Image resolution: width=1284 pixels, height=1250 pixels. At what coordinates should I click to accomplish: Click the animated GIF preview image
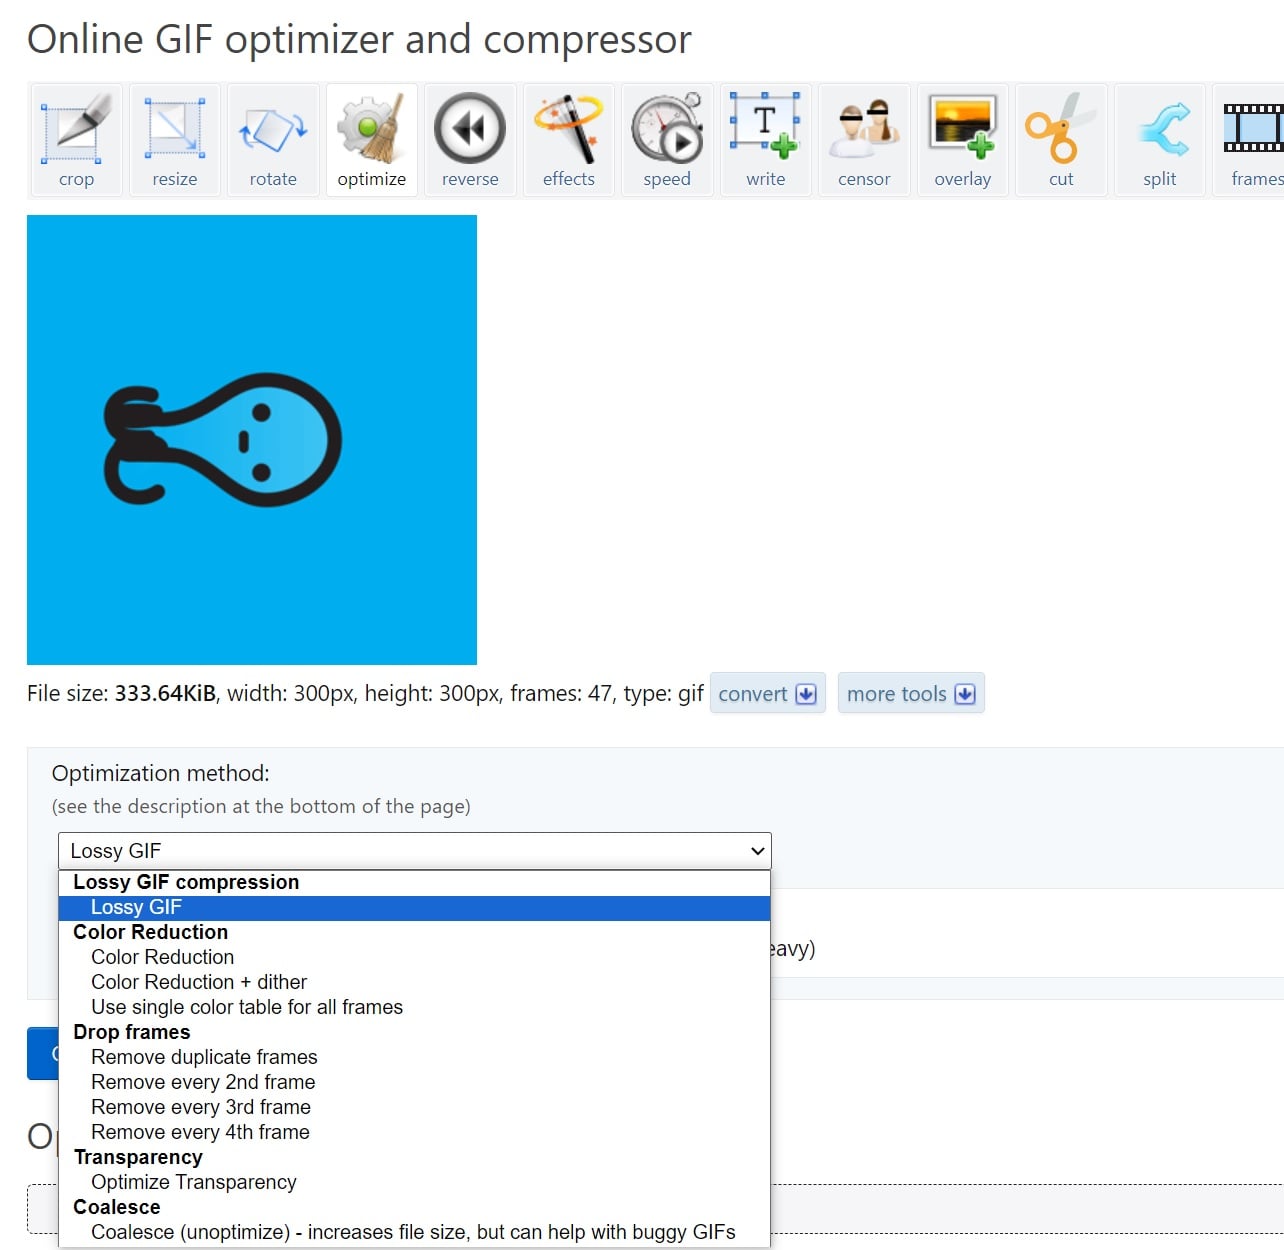[252, 440]
